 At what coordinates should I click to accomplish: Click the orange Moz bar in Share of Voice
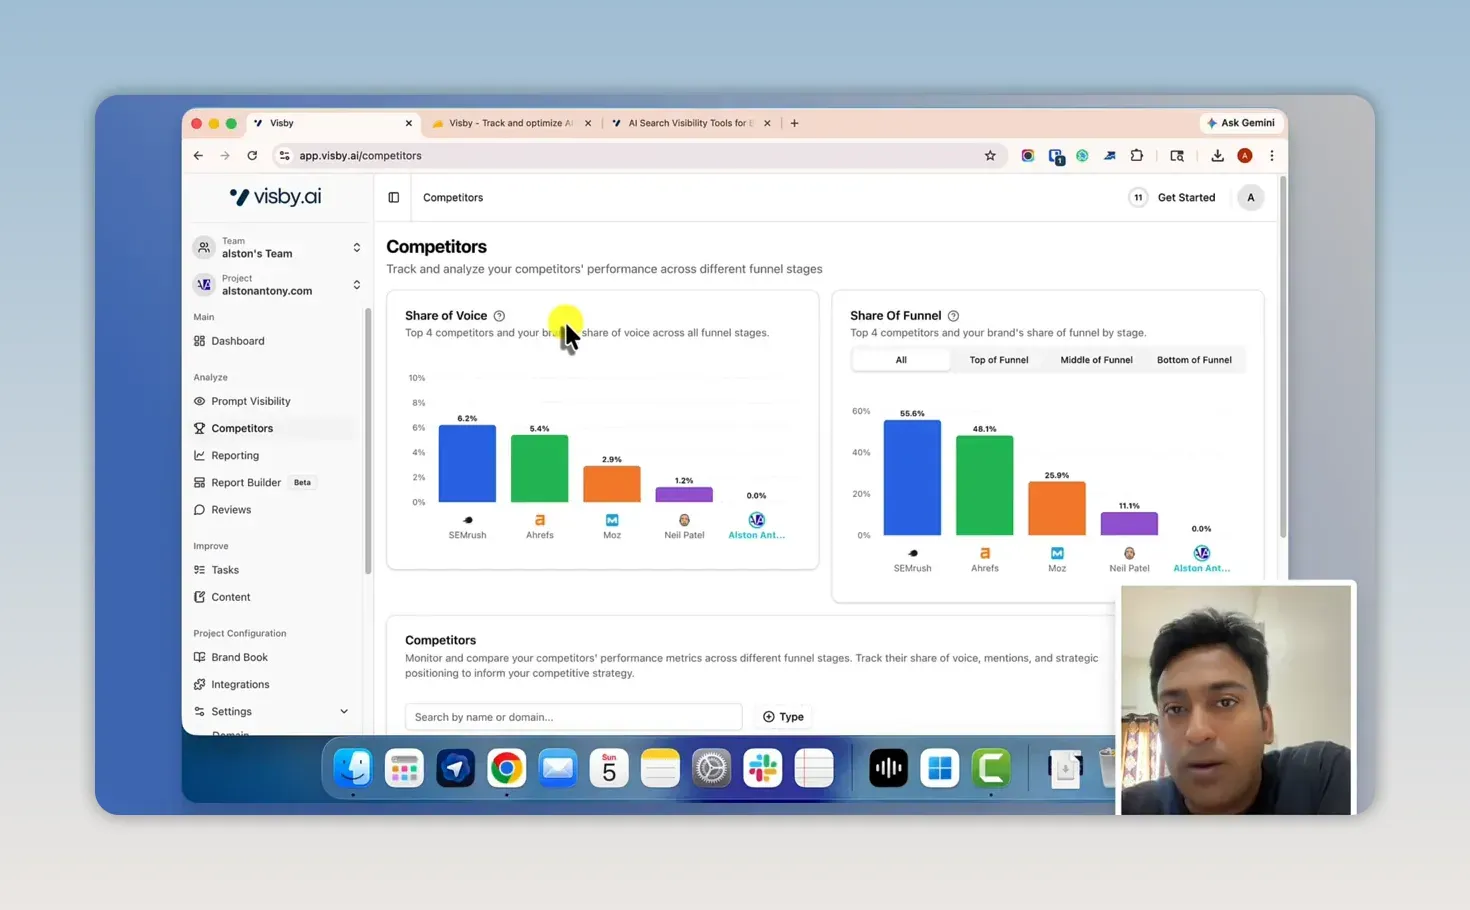[612, 484]
